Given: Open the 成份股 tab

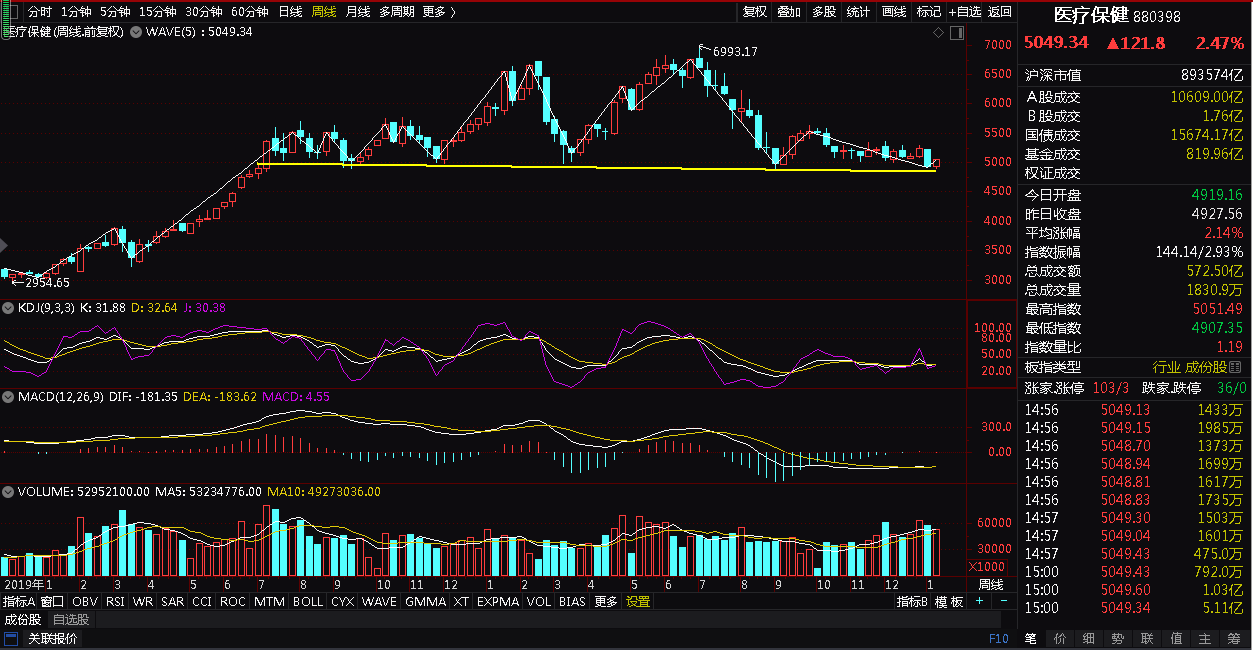Looking at the screenshot, I should pos(22,620).
